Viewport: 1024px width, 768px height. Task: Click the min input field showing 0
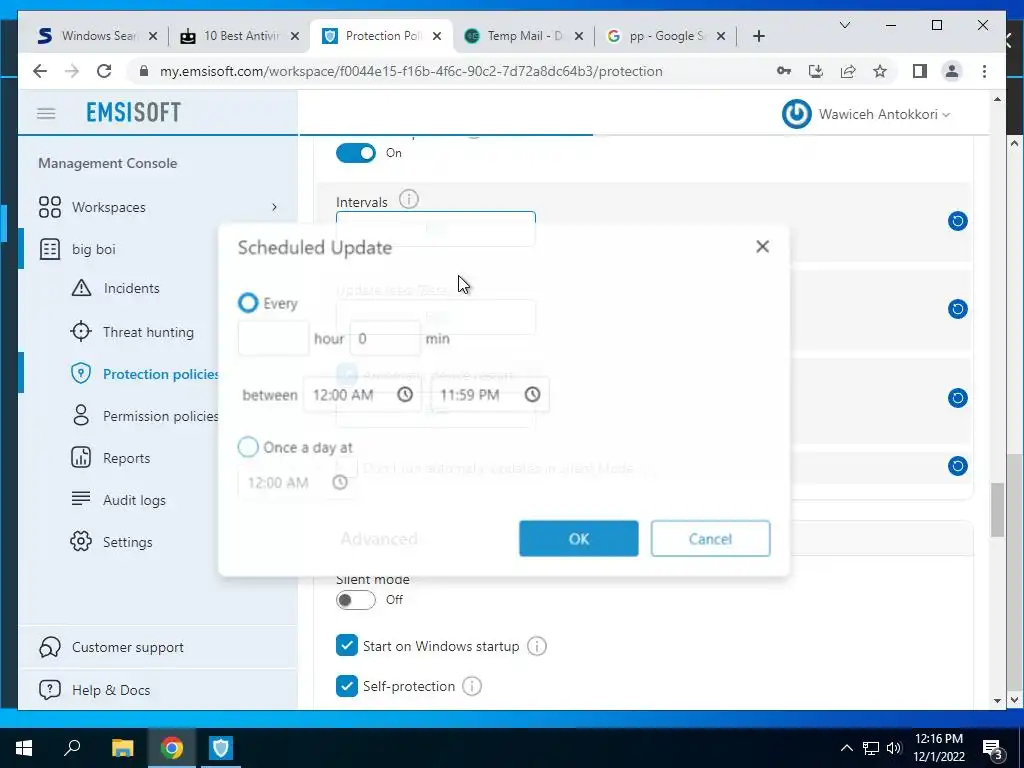click(x=385, y=338)
